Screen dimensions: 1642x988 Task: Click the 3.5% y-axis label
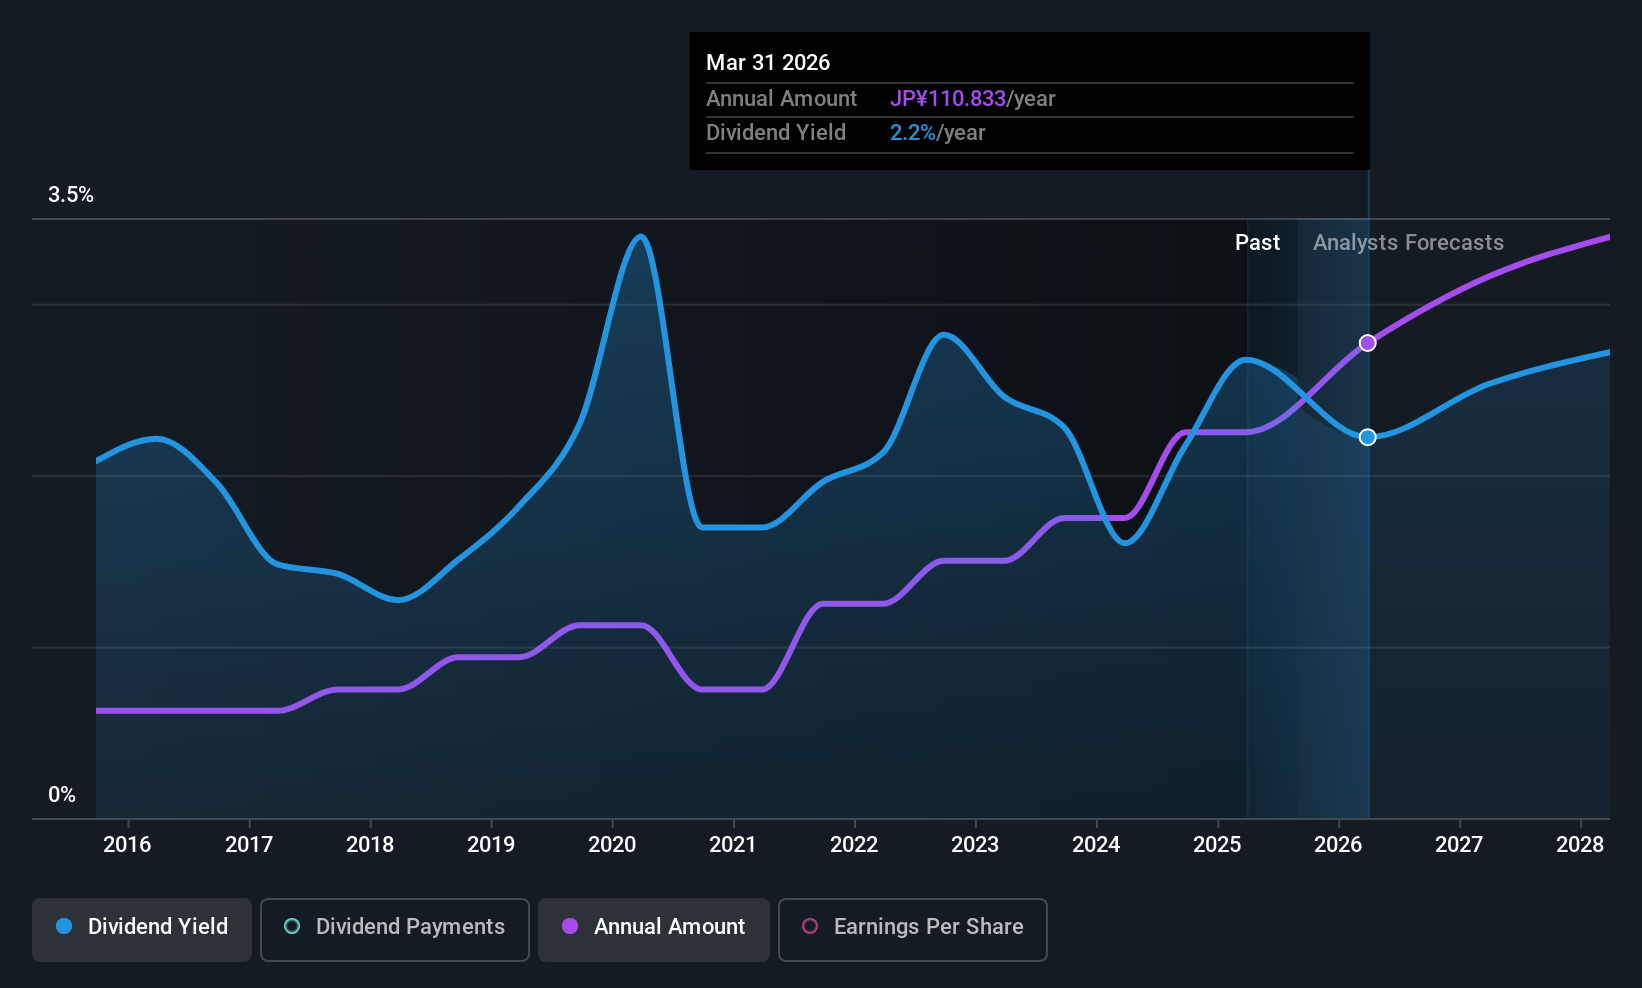click(x=71, y=195)
